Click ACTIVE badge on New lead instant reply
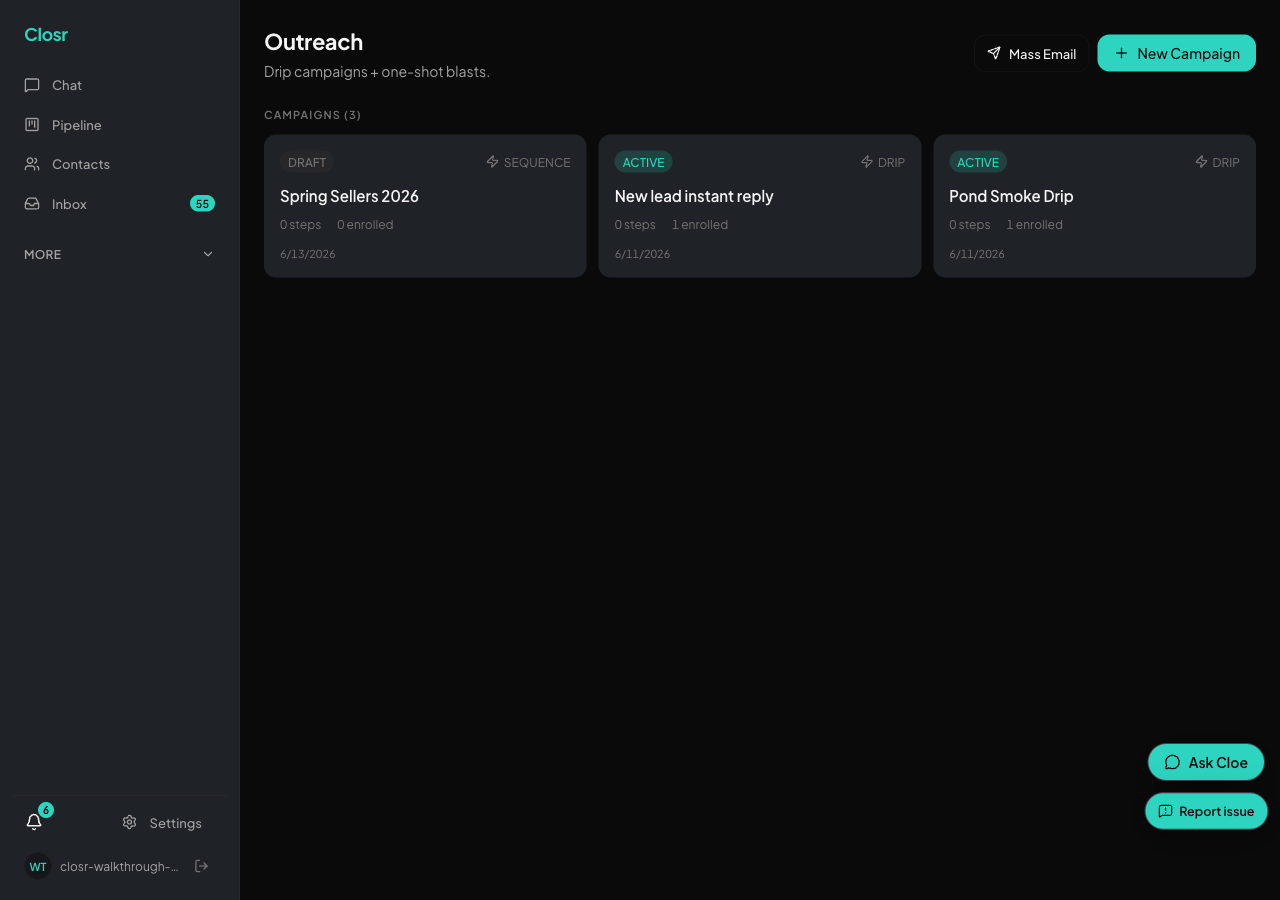Image resolution: width=1280 pixels, height=900 pixels. click(x=643, y=162)
